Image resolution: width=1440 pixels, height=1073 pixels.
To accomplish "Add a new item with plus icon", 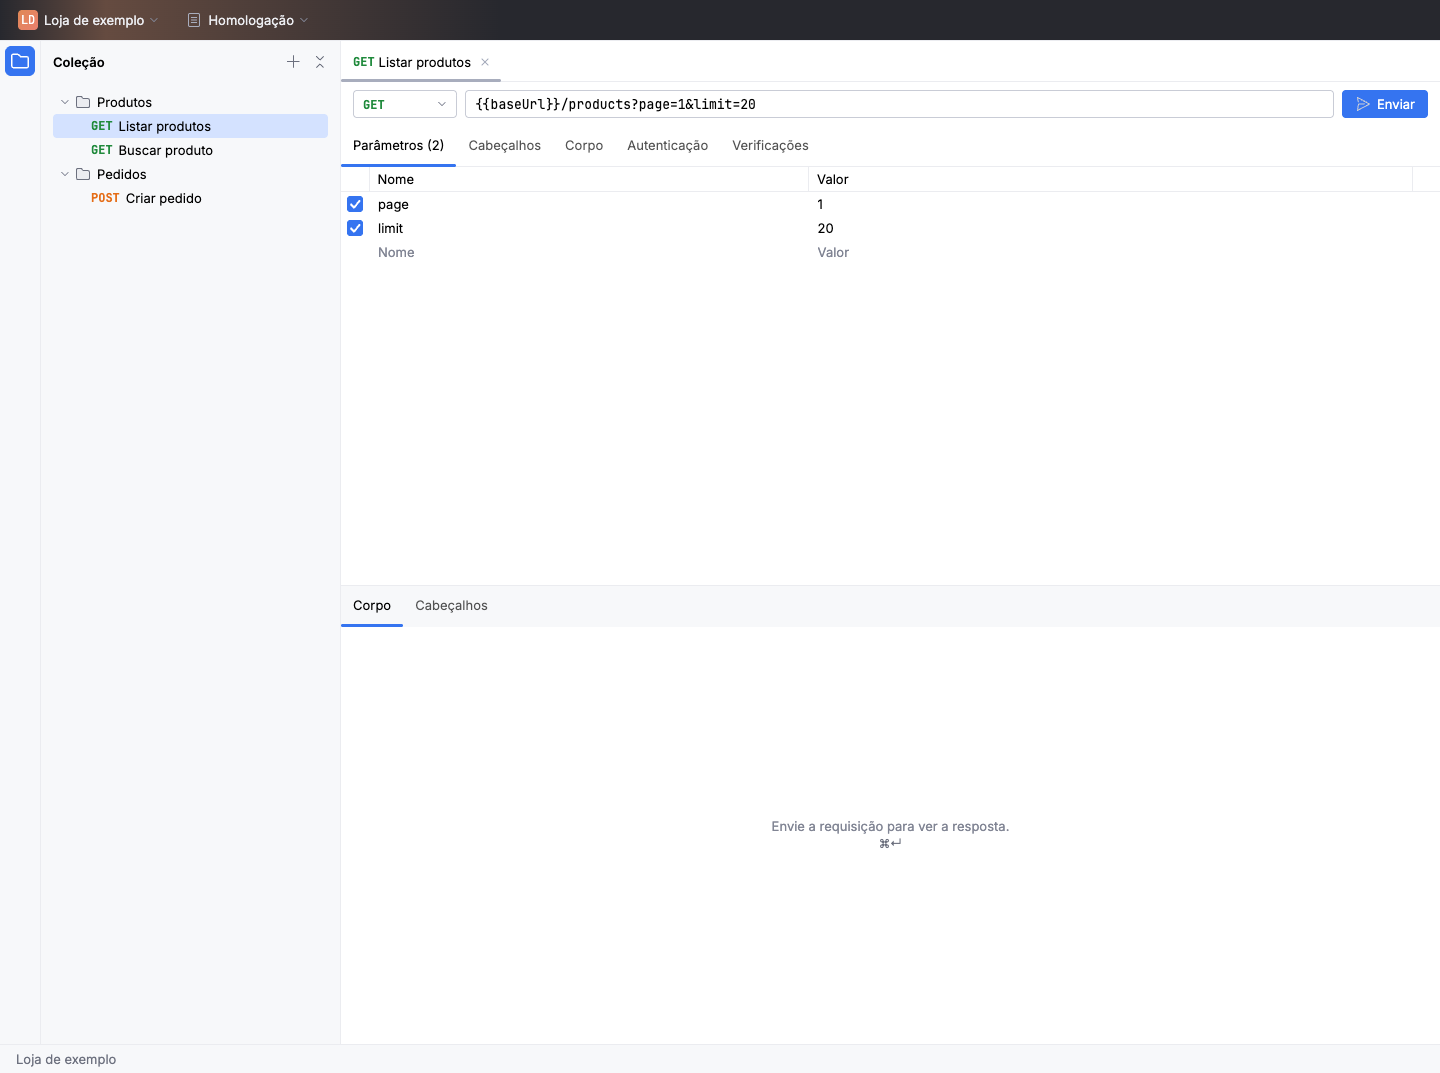I will coord(293,62).
